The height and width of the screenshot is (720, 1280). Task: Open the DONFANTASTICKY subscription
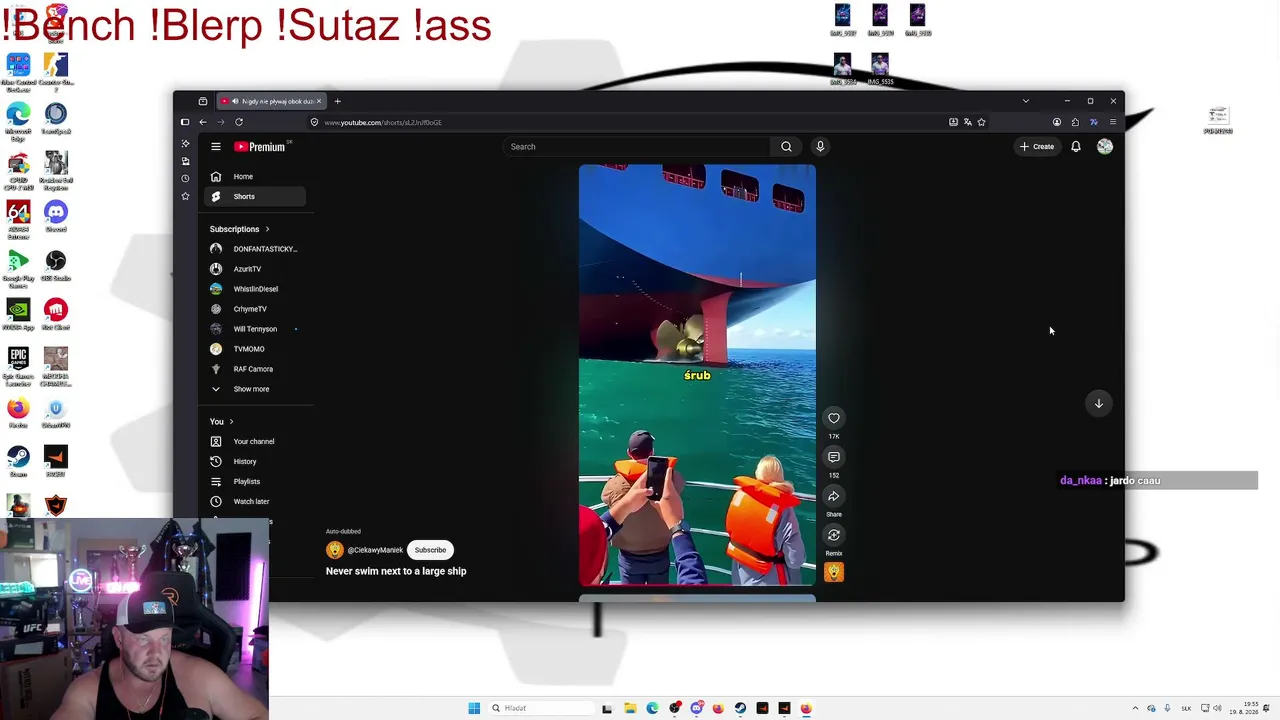tap(255, 249)
